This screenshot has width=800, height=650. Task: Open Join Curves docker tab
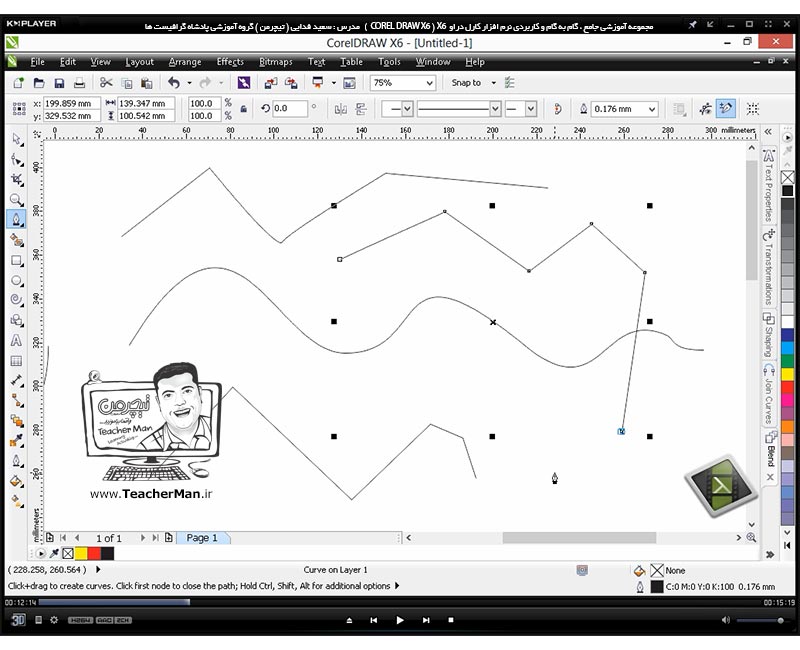[769, 394]
